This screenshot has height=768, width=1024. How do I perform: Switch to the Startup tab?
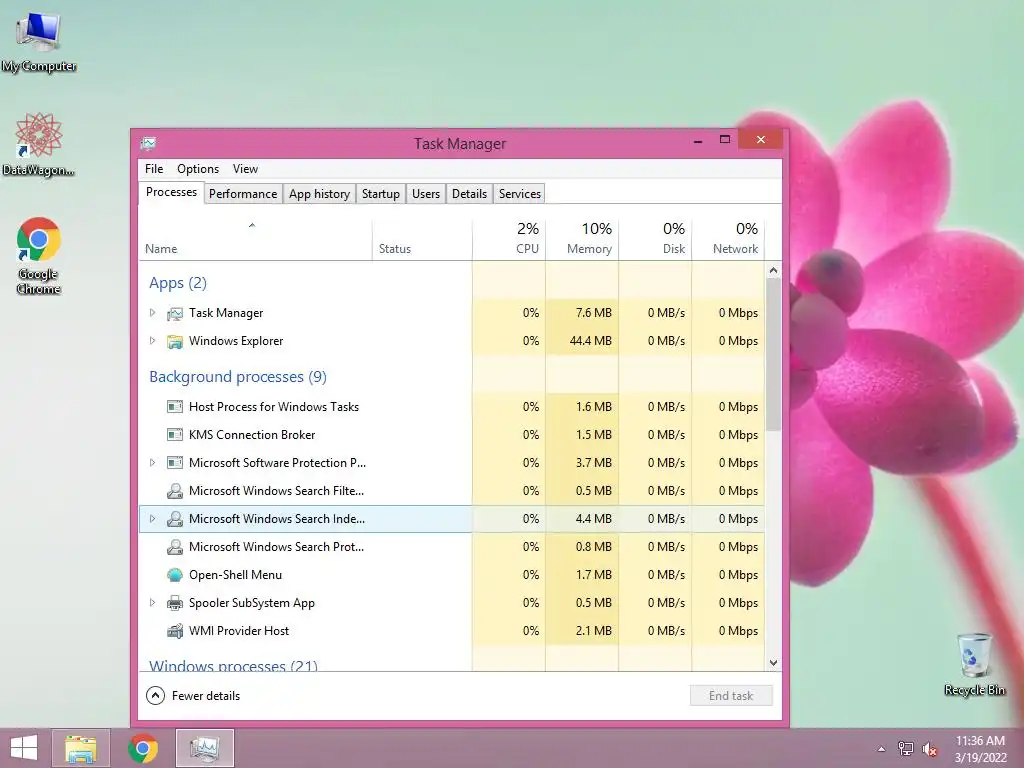click(381, 194)
